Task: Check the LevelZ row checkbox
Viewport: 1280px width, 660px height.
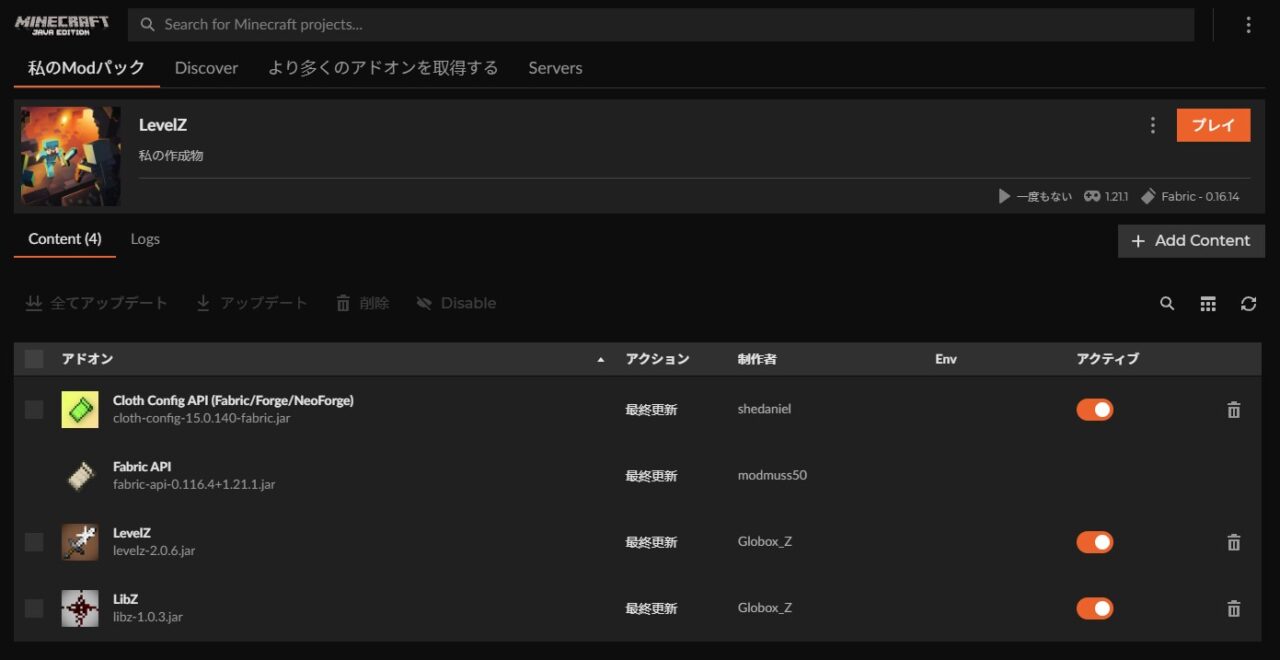Action: (x=34, y=542)
